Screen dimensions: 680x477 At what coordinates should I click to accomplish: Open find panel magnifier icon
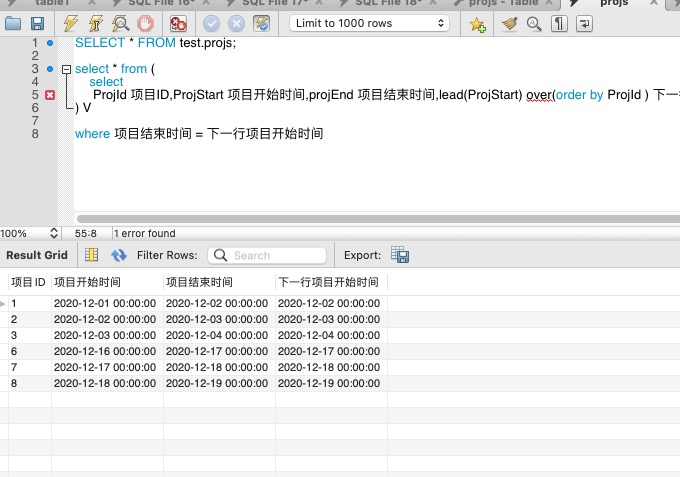pos(534,23)
